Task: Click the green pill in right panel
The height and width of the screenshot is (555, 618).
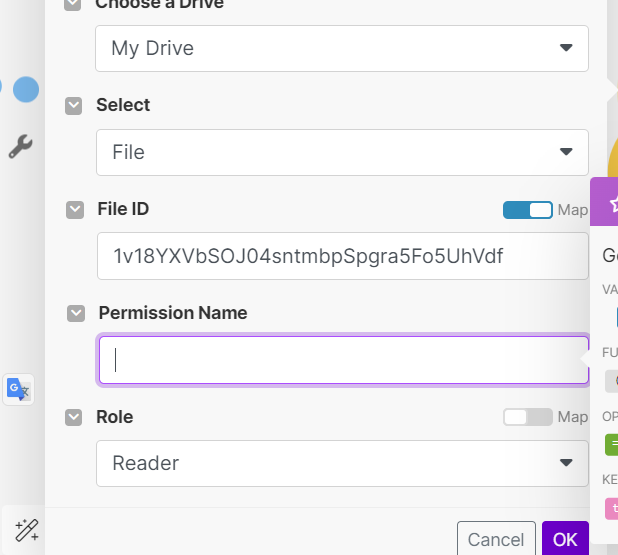Action: pyautogui.click(x=612, y=445)
